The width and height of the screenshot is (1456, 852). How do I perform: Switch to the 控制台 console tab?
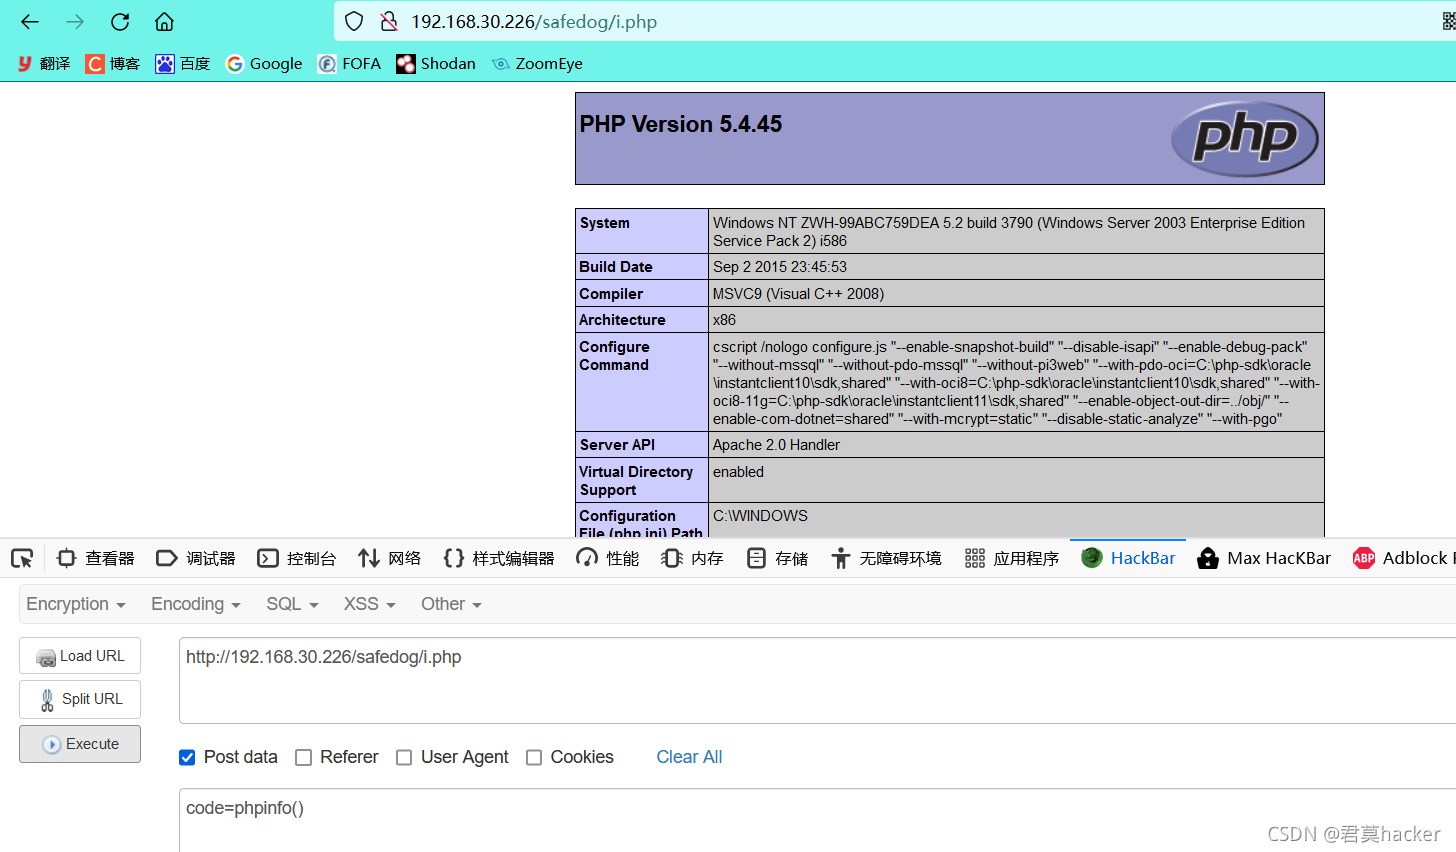click(297, 558)
